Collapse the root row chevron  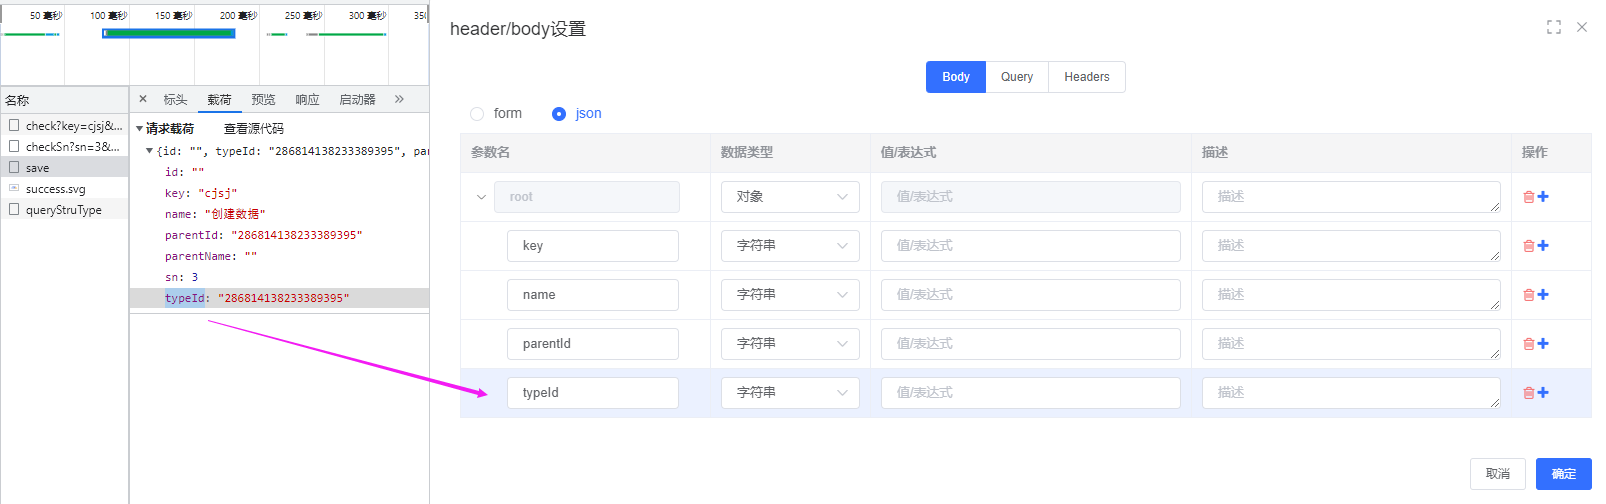[x=481, y=197]
